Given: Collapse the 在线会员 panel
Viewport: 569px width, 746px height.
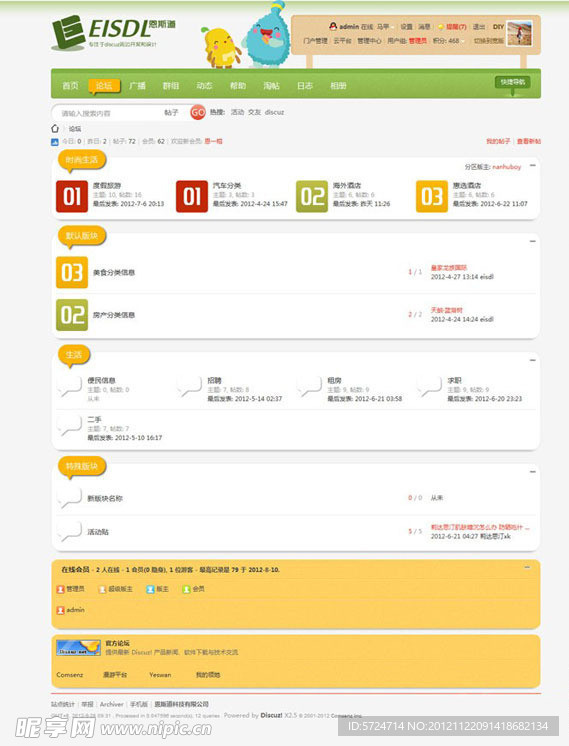Looking at the screenshot, I should 527,568.
